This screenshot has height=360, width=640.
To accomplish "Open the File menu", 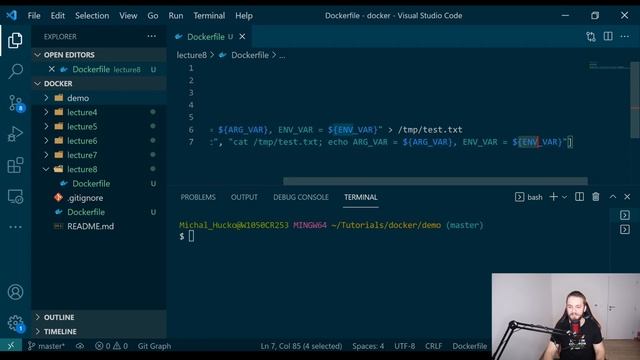I will click(x=34, y=16).
